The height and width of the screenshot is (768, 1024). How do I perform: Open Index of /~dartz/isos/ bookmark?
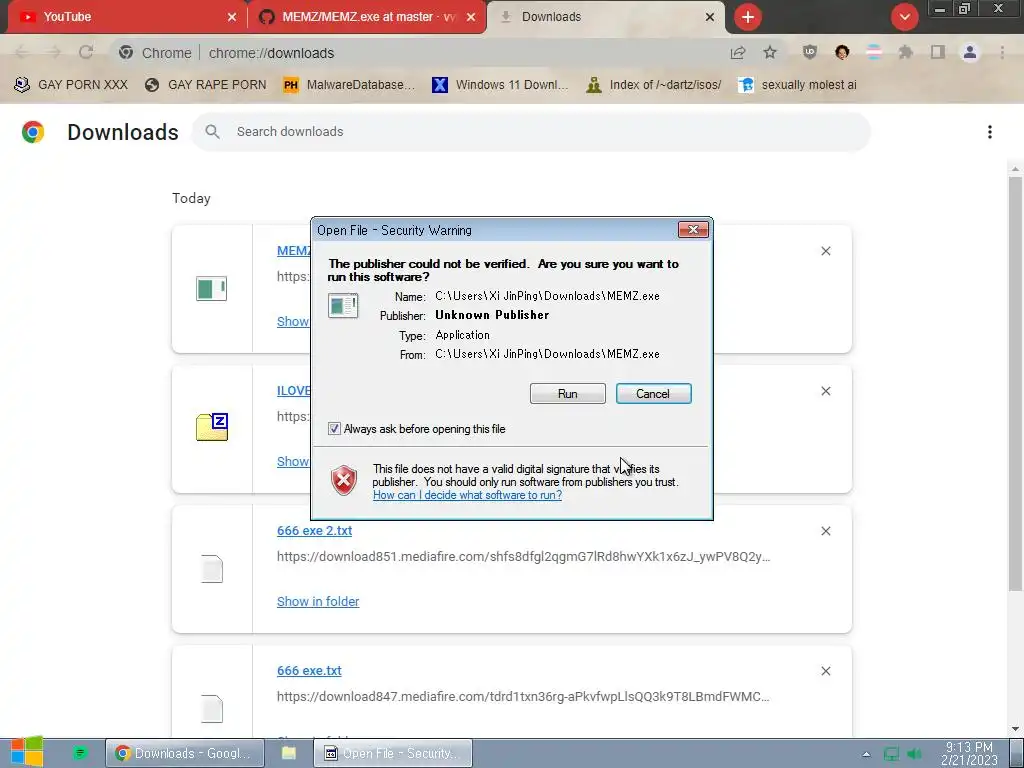pos(654,85)
